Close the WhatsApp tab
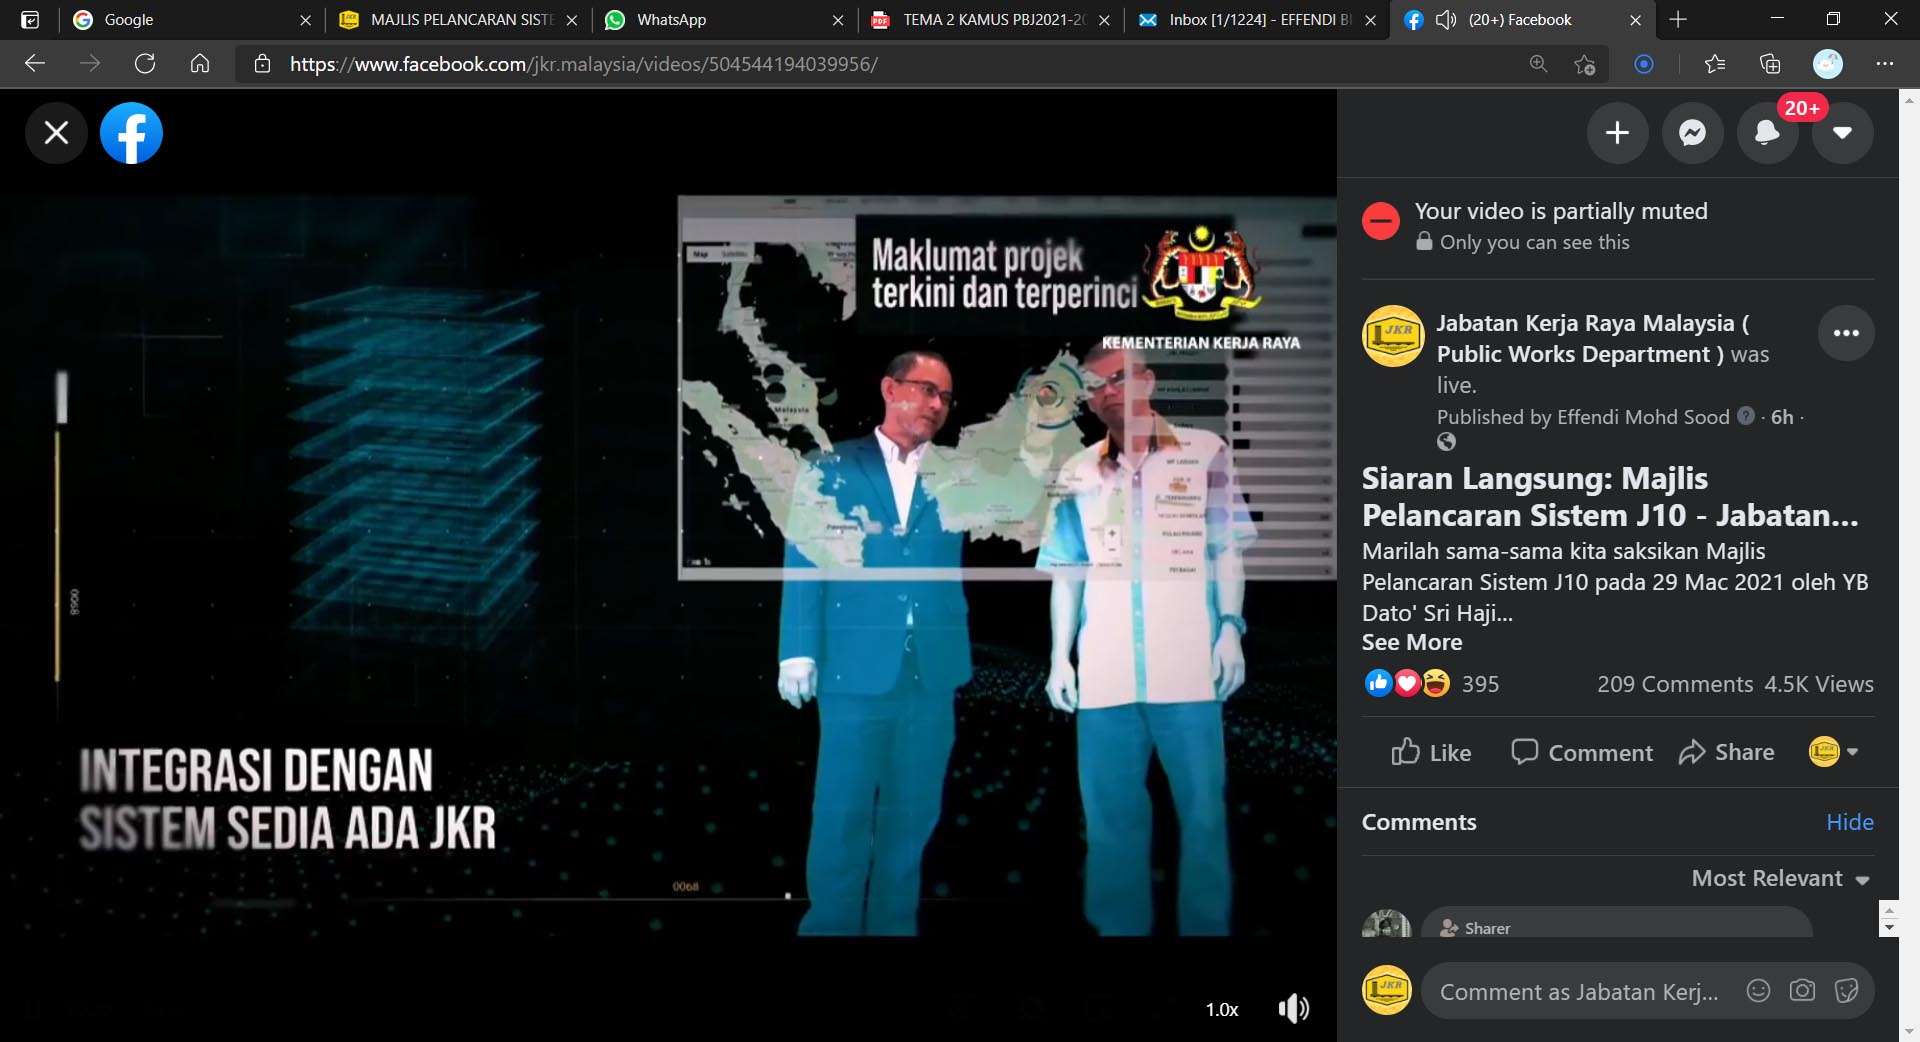This screenshot has height=1042, width=1920. point(838,20)
